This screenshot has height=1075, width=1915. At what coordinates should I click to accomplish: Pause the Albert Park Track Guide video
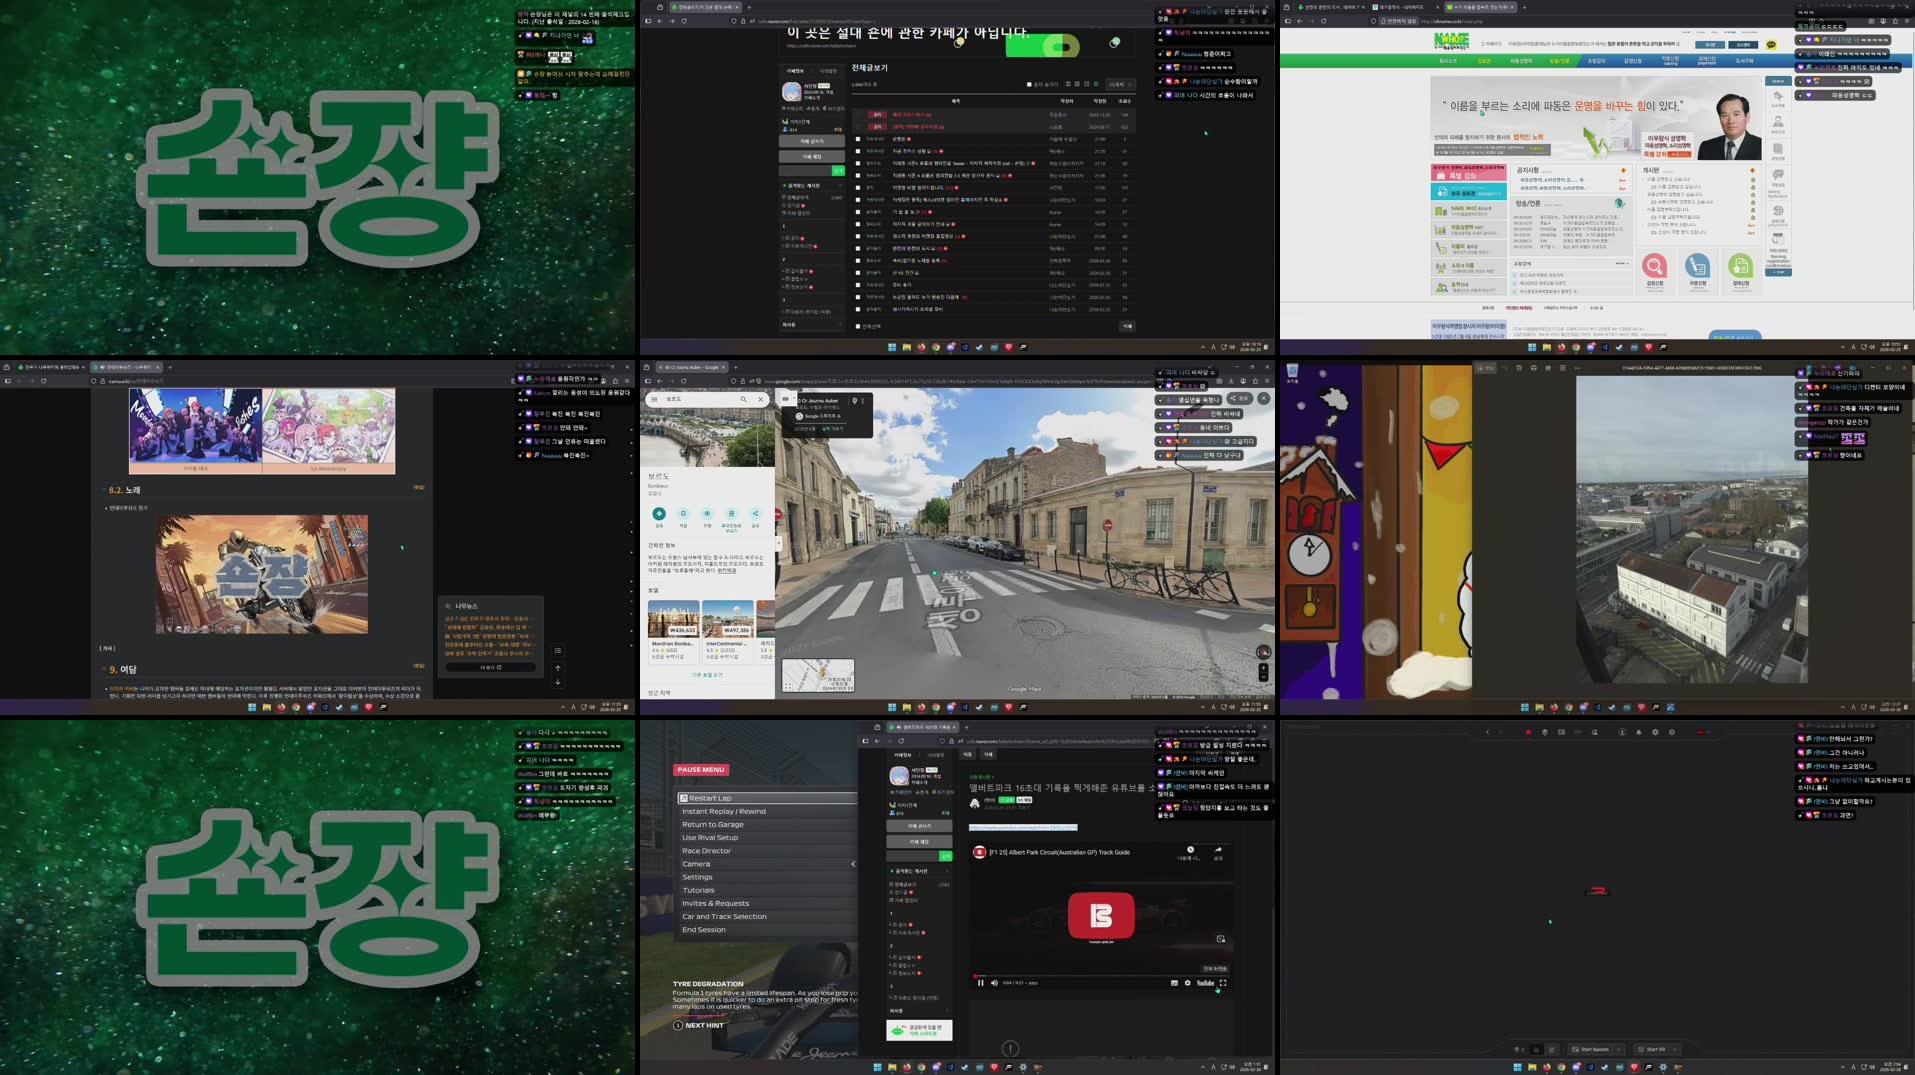(x=981, y=983)
